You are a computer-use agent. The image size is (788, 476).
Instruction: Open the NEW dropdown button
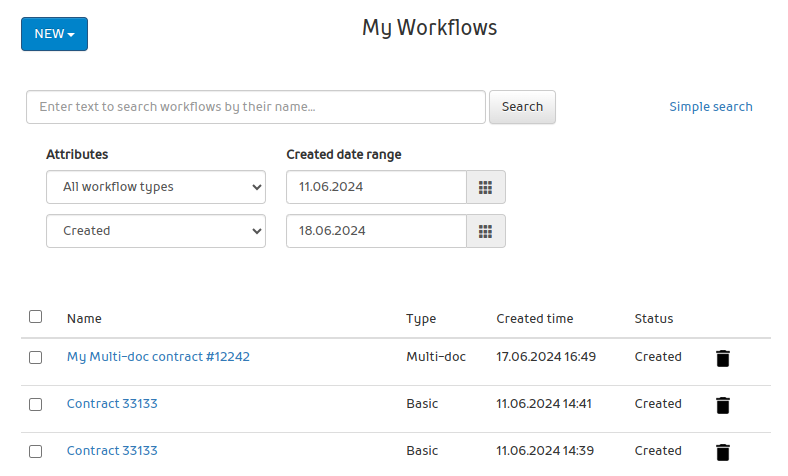pos(54,34)
